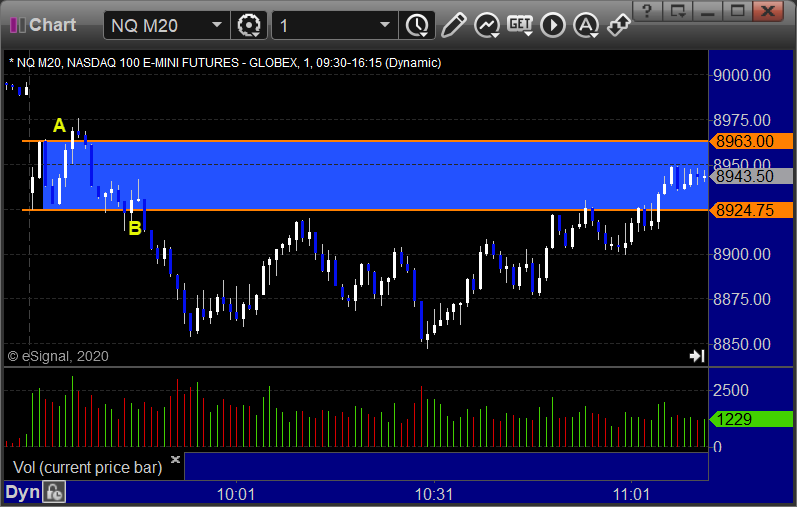Close the Vol study tab
The image size is (797, 507).
pos(175,459)
